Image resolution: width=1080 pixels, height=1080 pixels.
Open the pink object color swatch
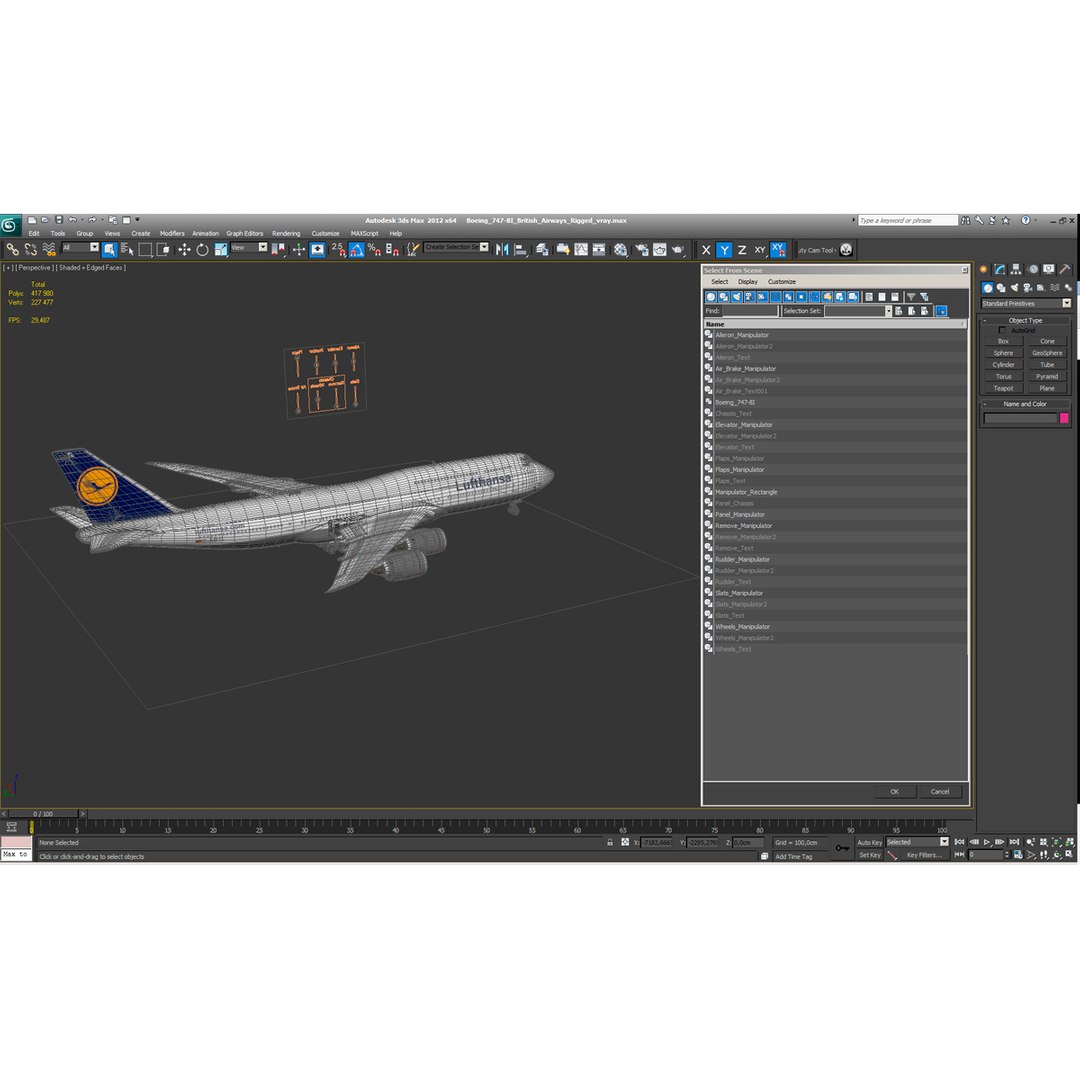coord(1064,418)
